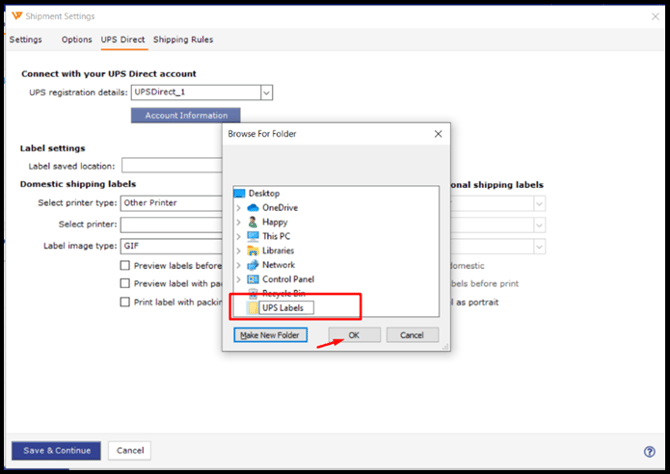Open the Options tab

pos(76,39)
